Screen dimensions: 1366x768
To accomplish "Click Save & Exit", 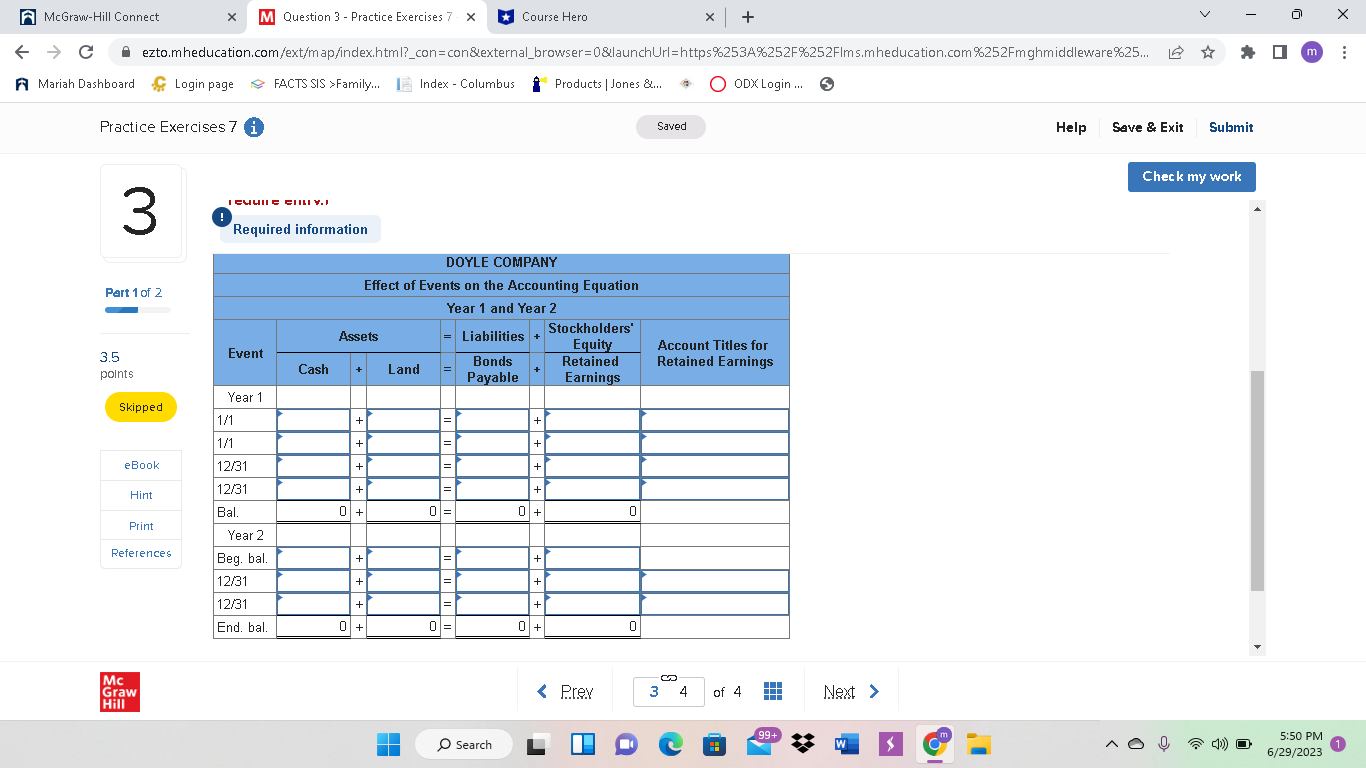I will pyautogui.click(x=1147, y=127).
